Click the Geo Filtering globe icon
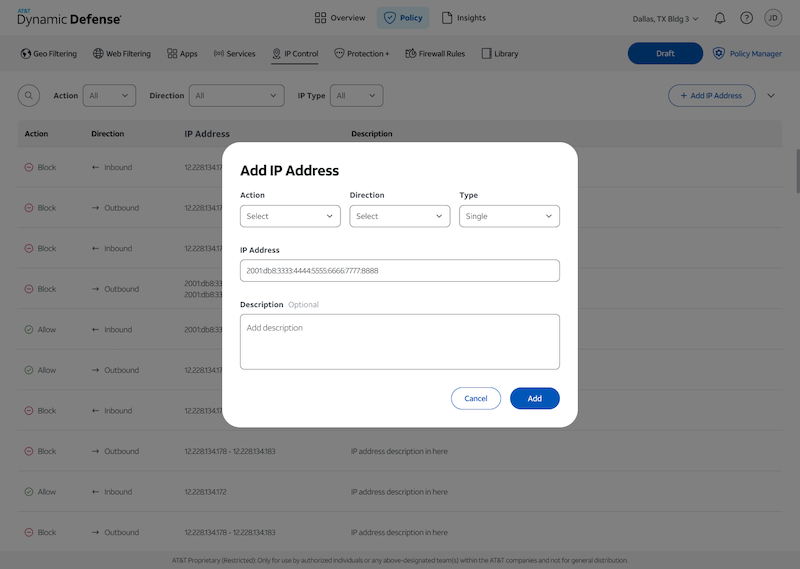 26,54
